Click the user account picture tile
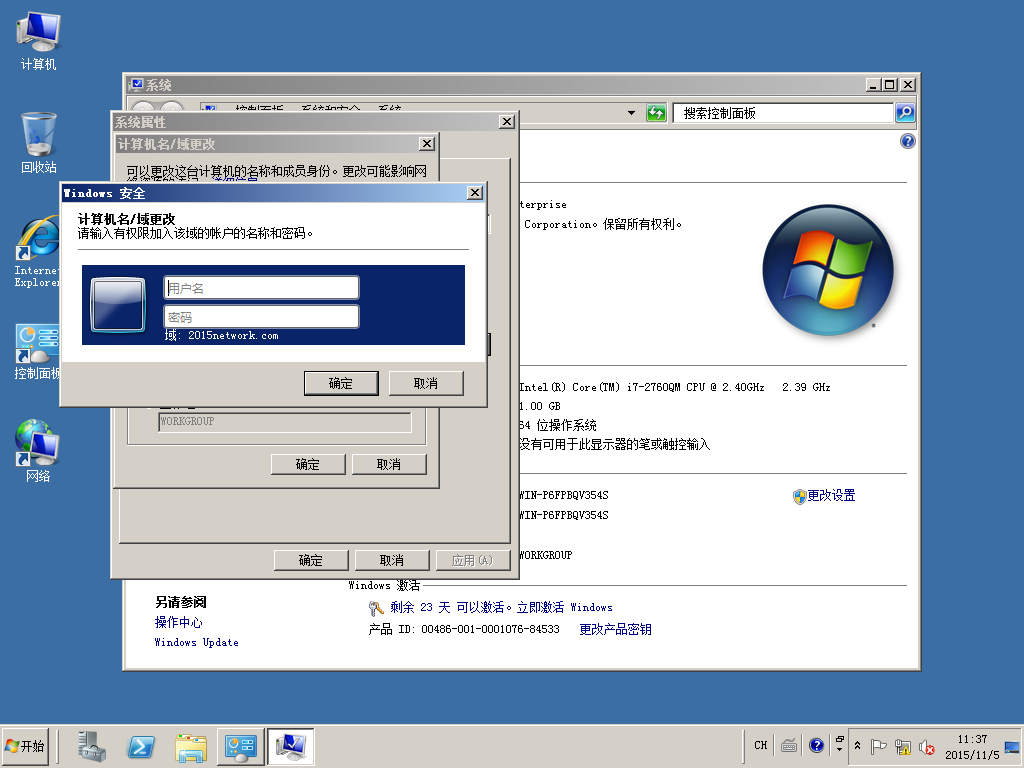Image resolution: width=1024 pixels, height=768 pixels. click(x=118, y=304)
